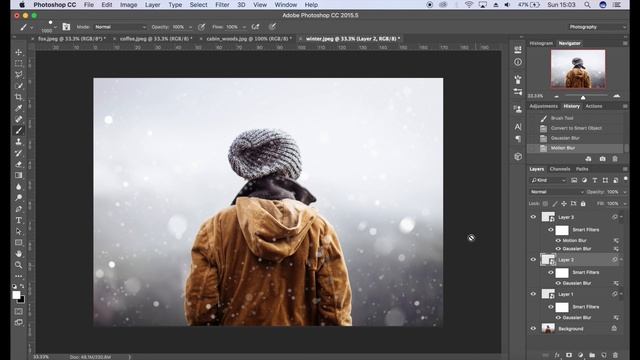The height and width of the screenshot is (360, 640).
Task: Click the create new snapshot camera icon
Action: click(x=602, y=159)
